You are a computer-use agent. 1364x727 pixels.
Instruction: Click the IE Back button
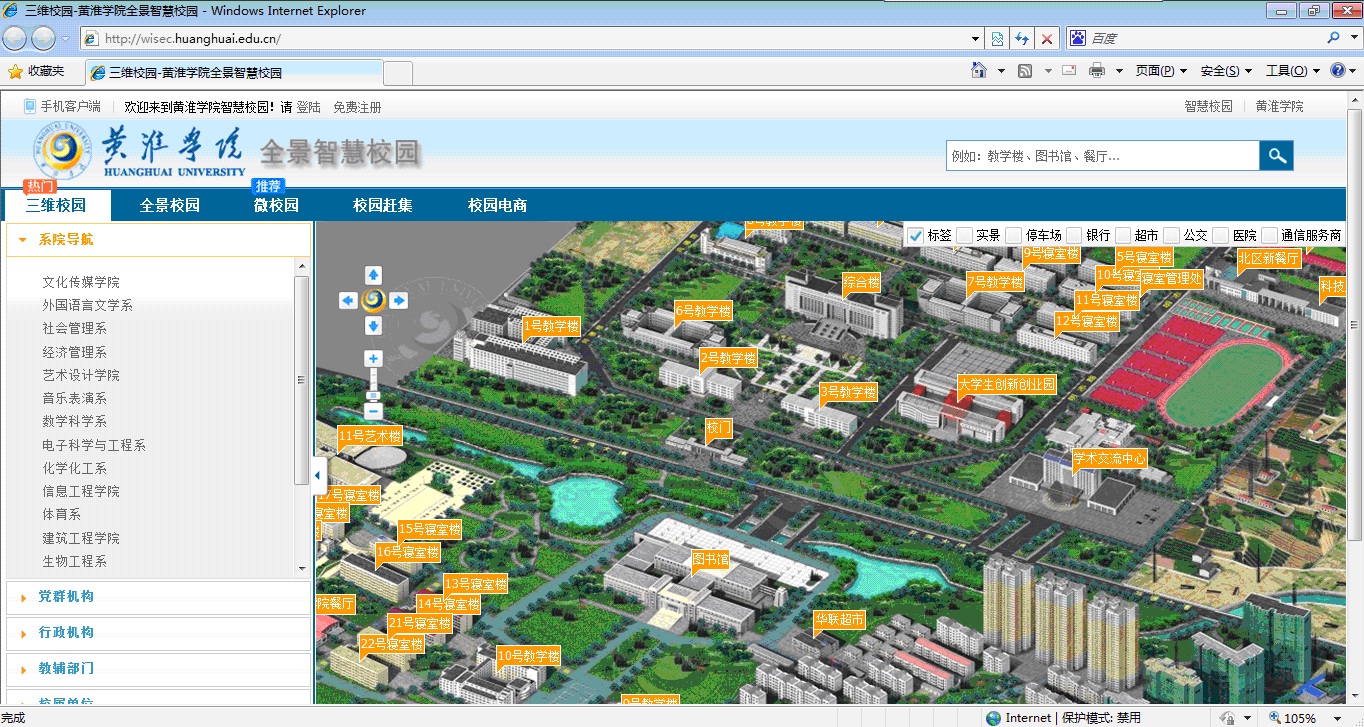tap(15, 38)
